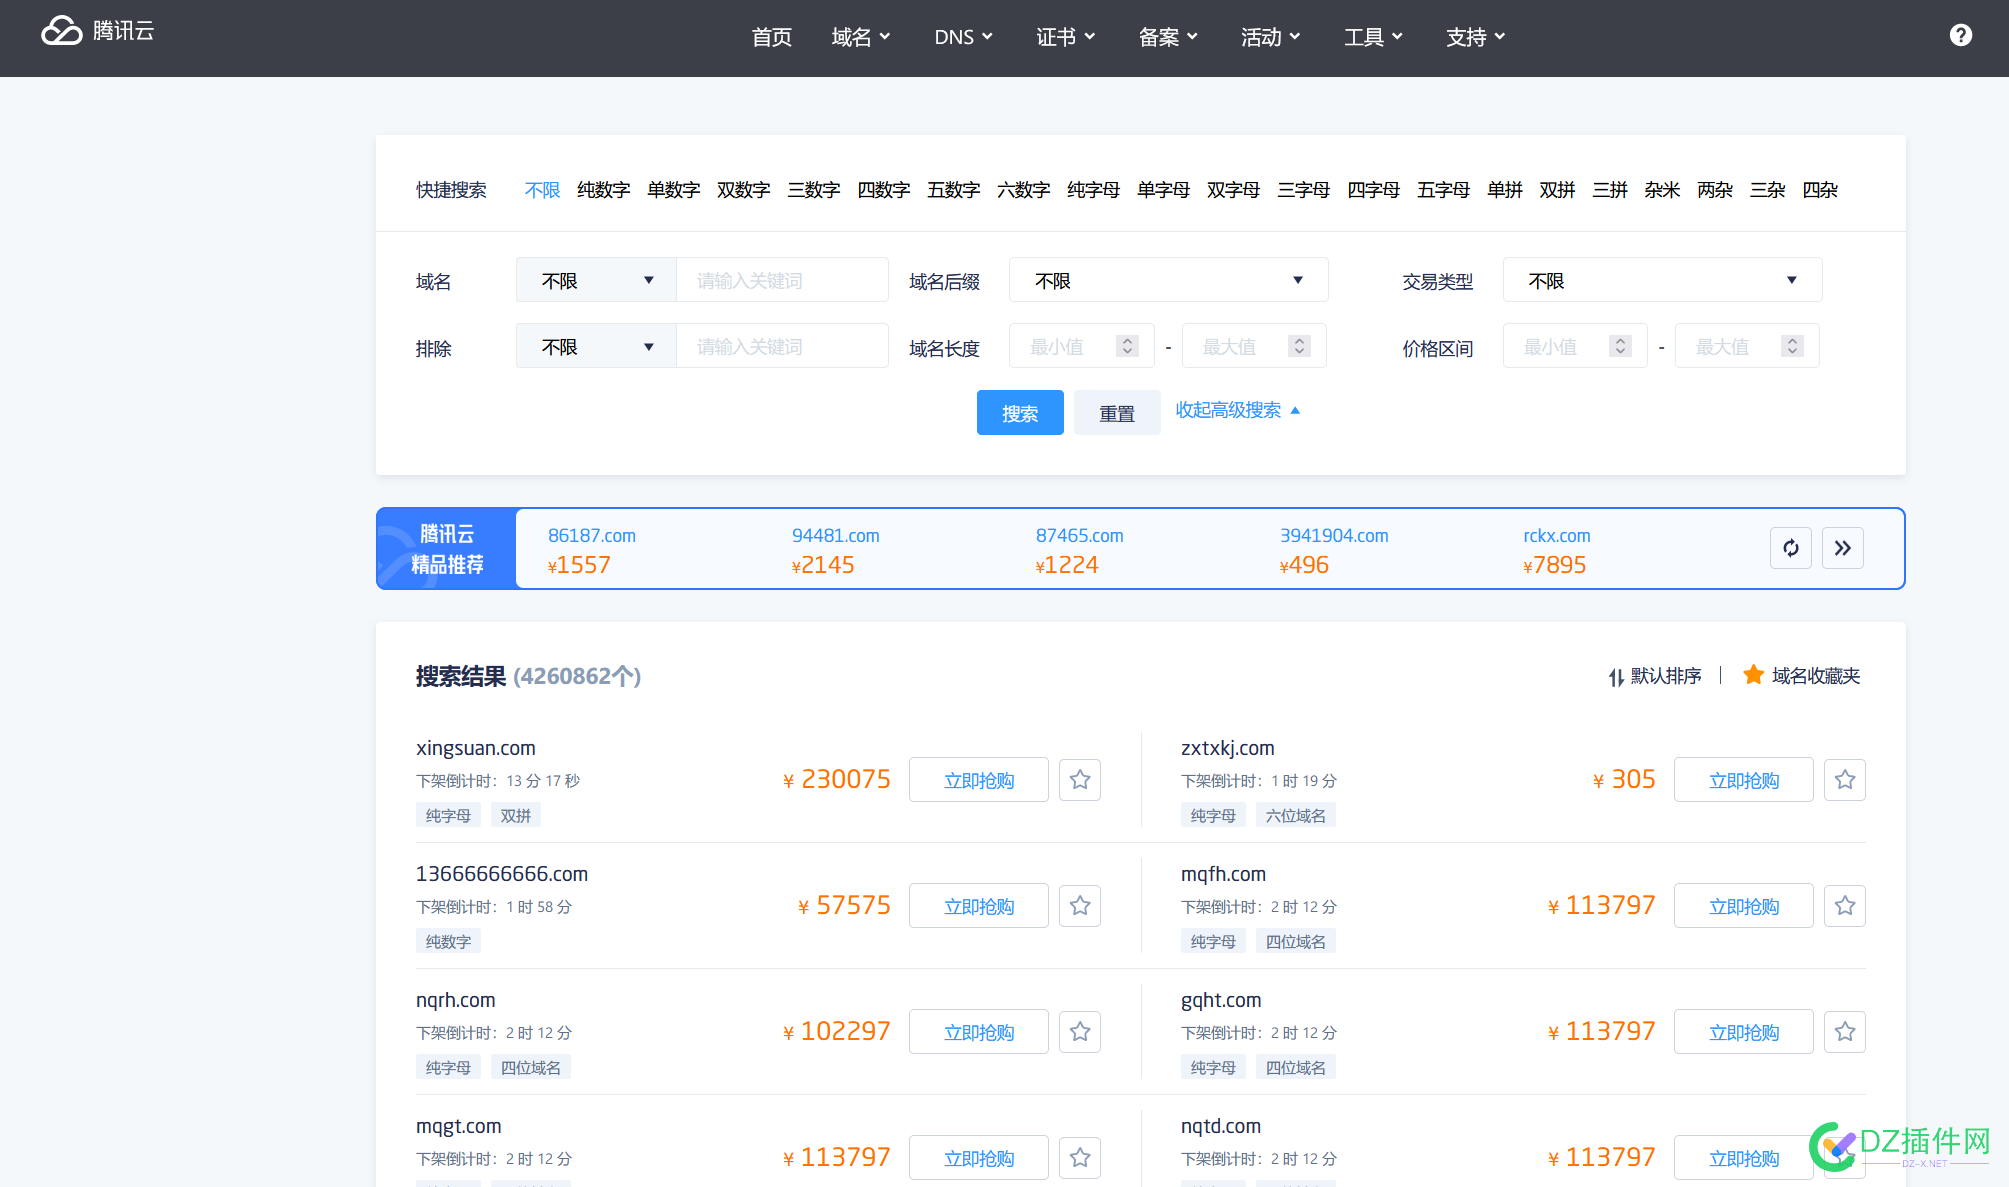Viewport: 2009px width, 1187px height.
Task: Open the 排除 match-type dropdown
Action: click(596, 346)
